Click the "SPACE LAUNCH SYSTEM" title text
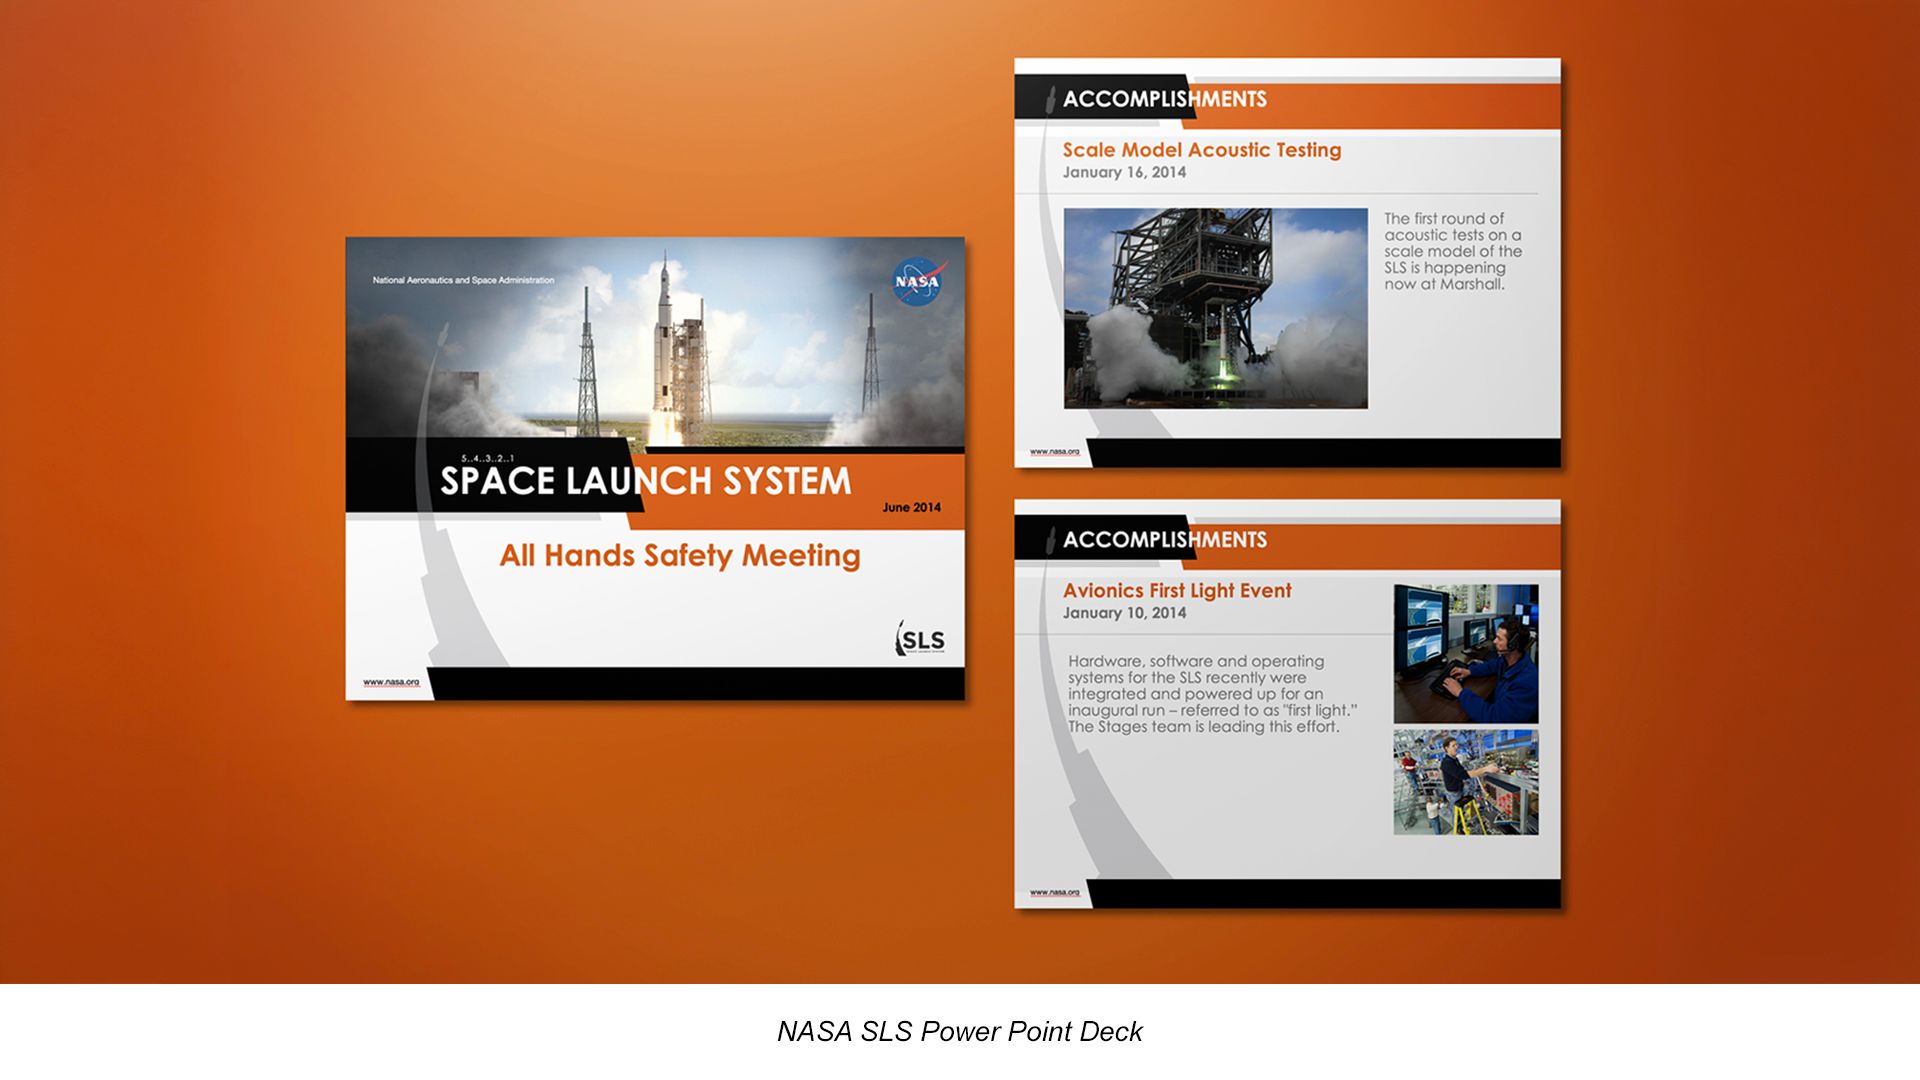Image resolution: width=1920 pixels, height=1080 pixels. tap(646, 481)
